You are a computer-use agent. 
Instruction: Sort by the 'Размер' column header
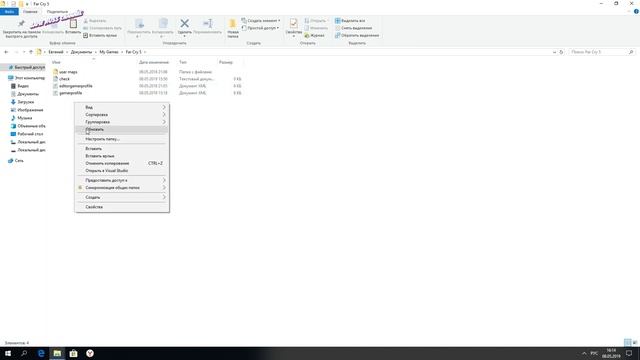[226, 62]
